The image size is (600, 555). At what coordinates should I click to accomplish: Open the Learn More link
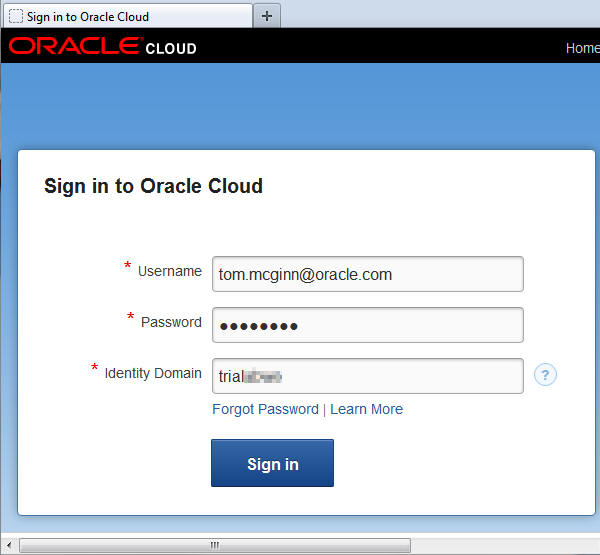pos(366,409)
